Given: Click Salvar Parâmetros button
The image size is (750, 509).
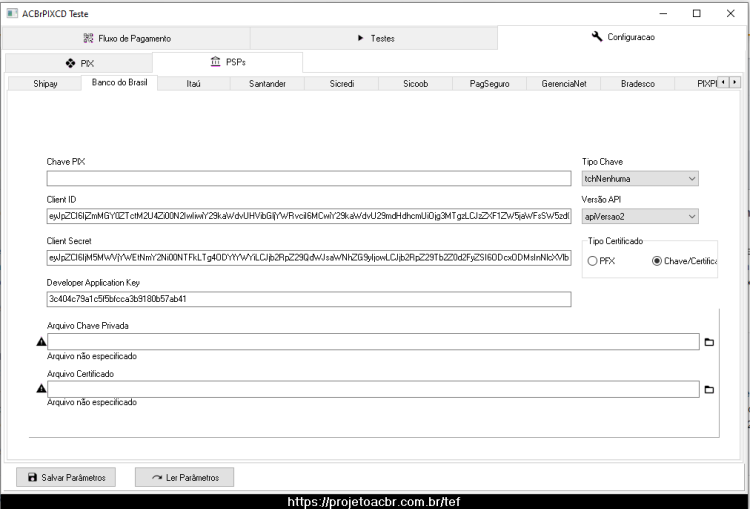Looking at the screenshot, I should [x=66, y=477].
